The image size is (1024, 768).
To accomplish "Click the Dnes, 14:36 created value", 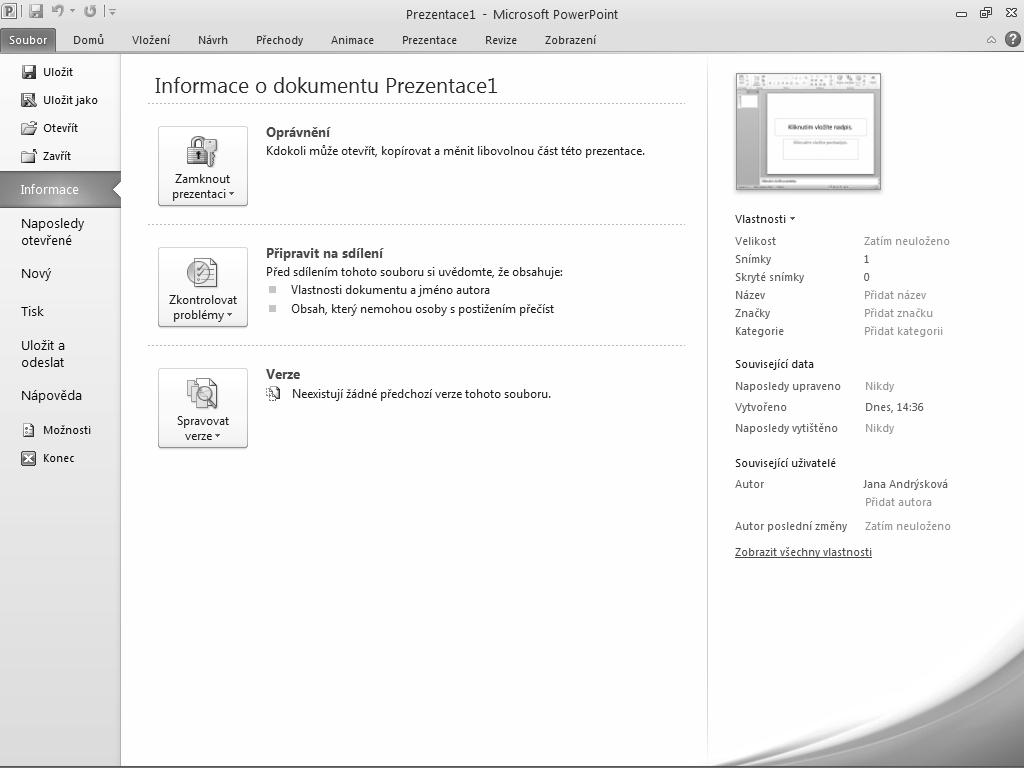I will 894,407.
